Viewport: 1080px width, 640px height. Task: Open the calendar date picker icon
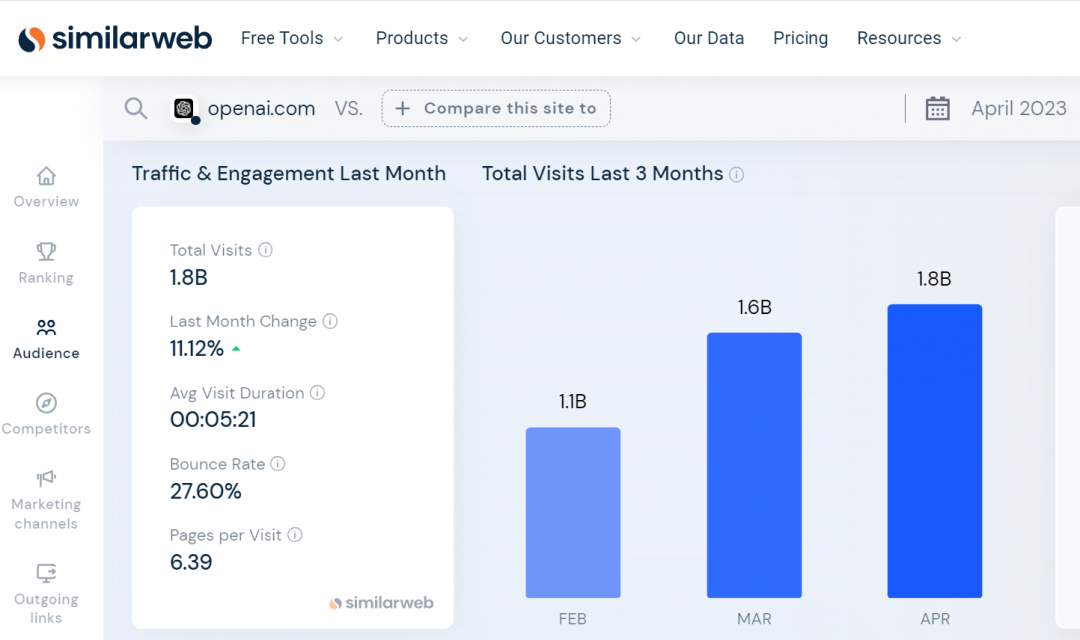click(937, 108)
